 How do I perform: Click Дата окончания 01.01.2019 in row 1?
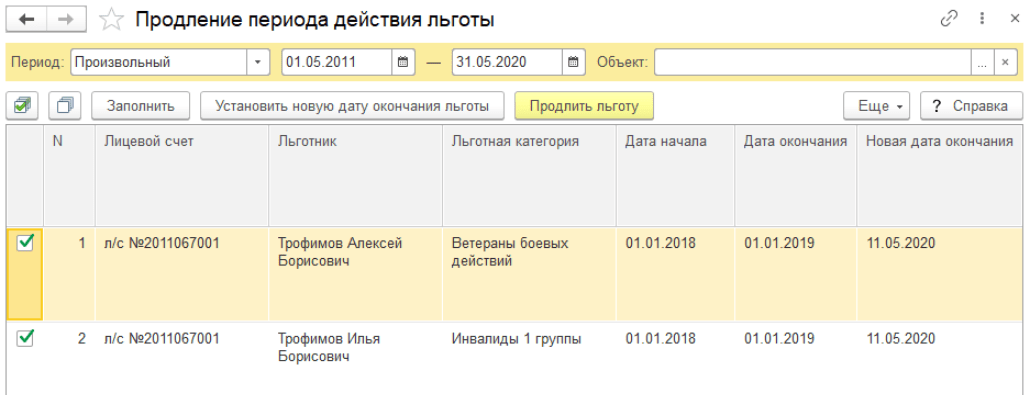coord(795,274)
